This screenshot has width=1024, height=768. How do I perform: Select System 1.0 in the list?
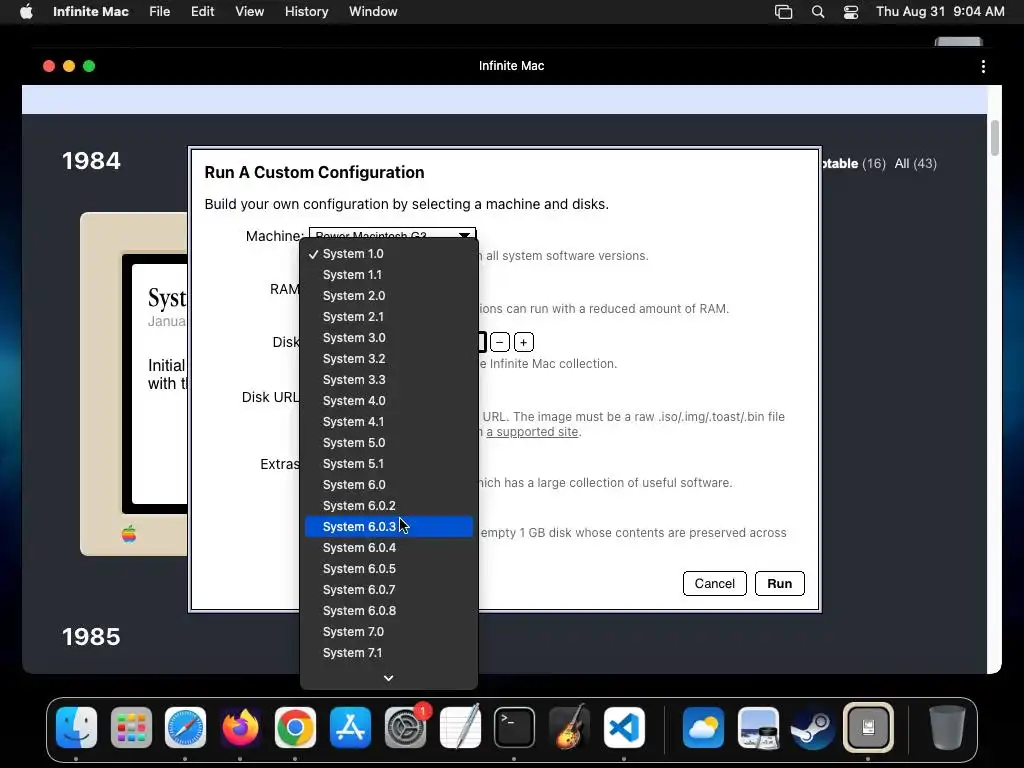(389, 253)
